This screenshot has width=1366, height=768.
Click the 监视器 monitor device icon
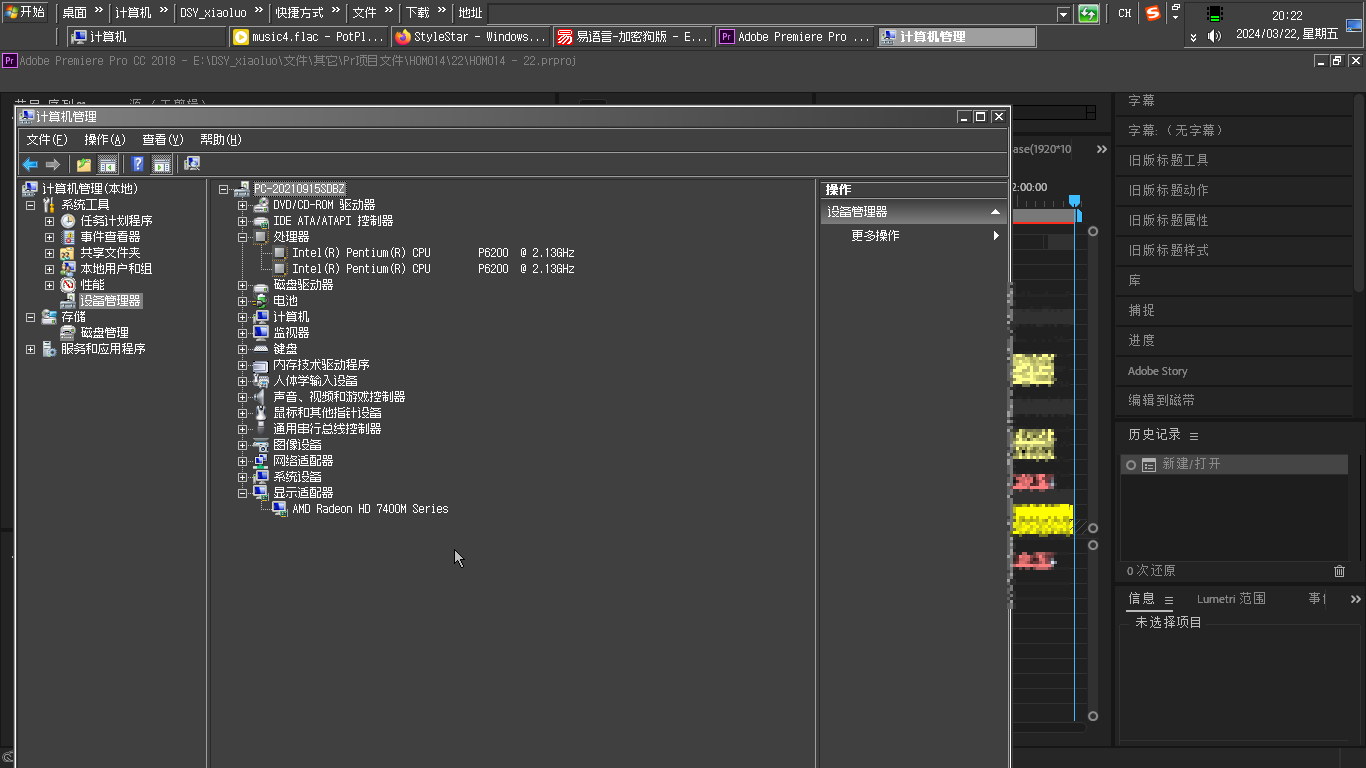coord(261,333)
